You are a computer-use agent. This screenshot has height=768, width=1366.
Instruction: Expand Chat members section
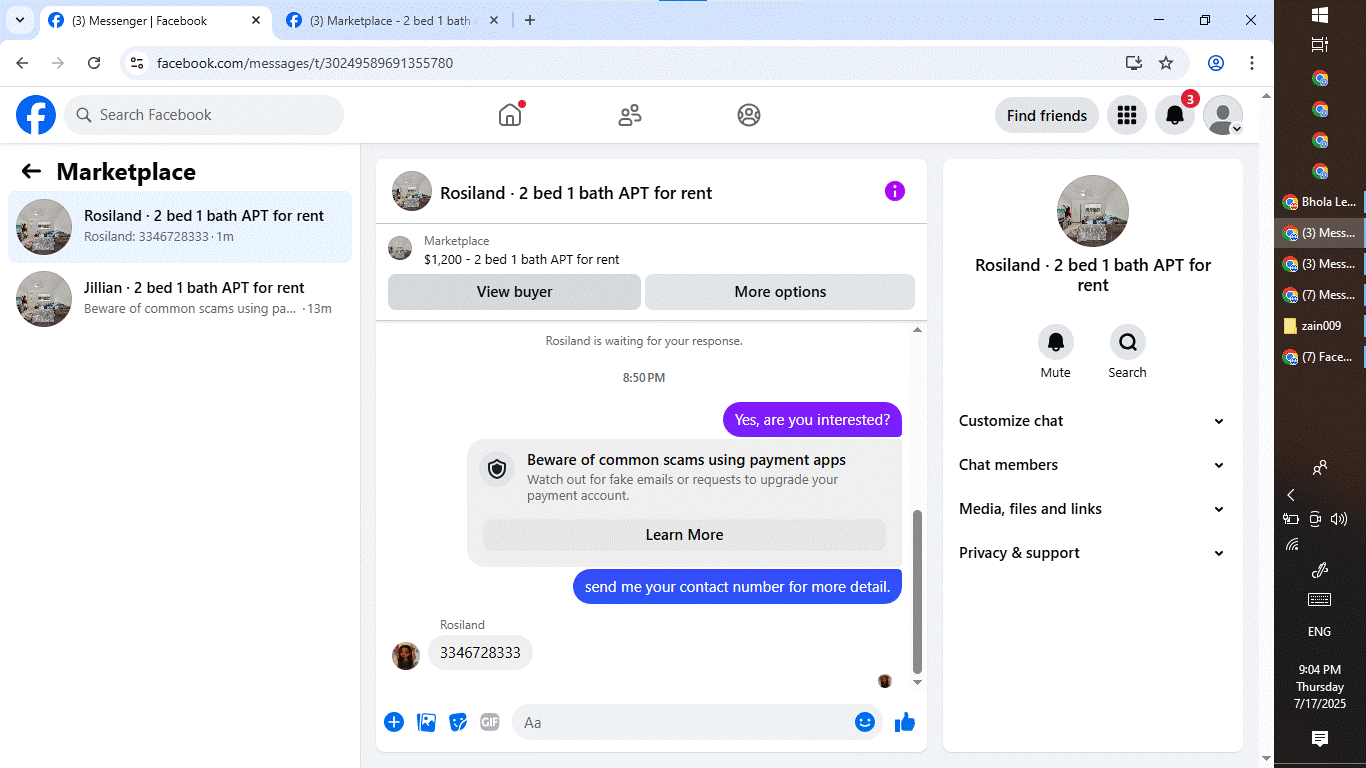[x=1092, y=465]
